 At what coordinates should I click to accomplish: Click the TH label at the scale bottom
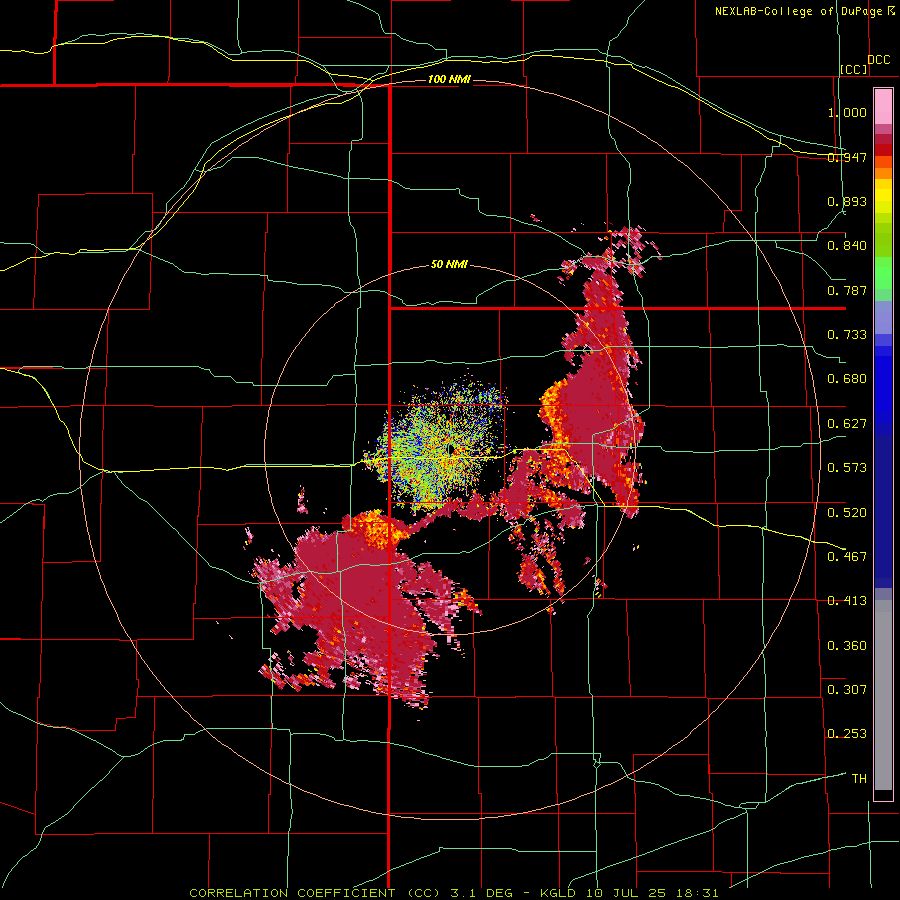point(859,778)
